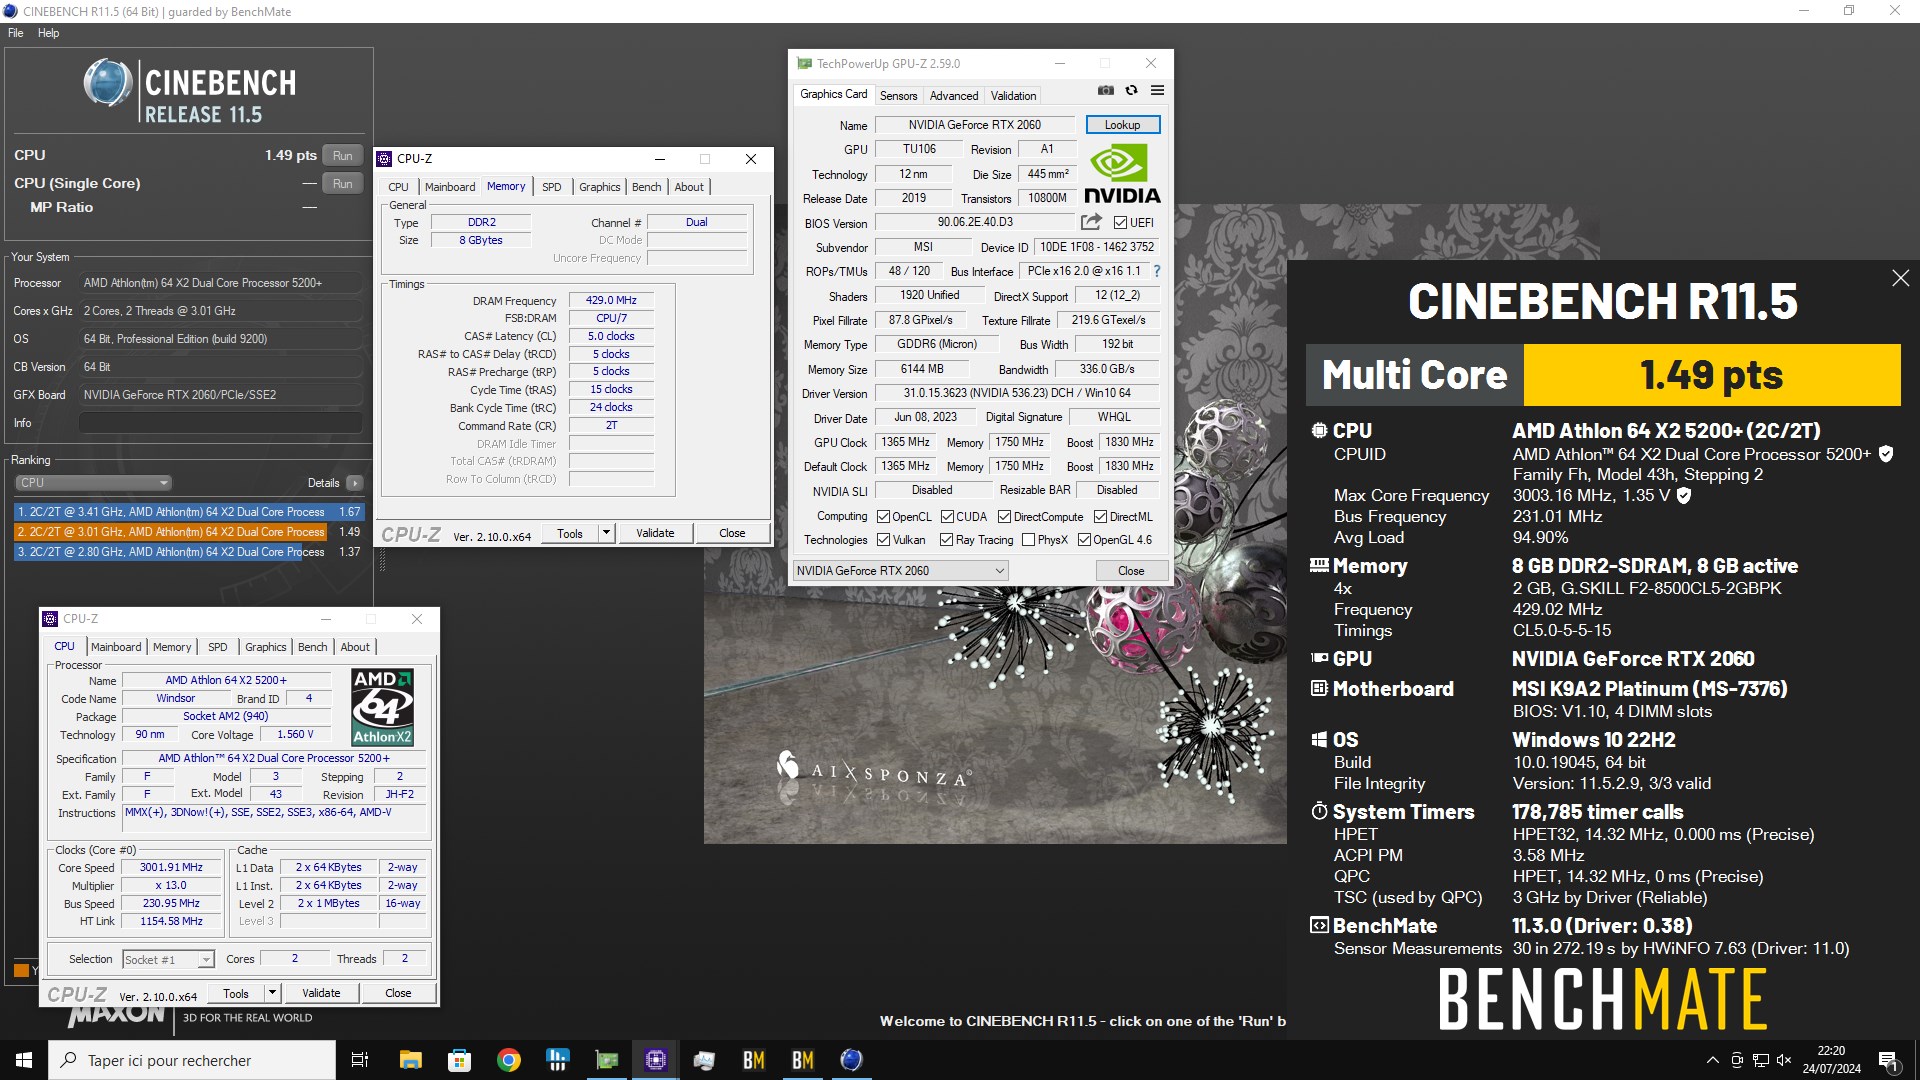Switch to SPD tab in CPU-Z Memory window
The height and width of the screenshot is (1080, 1920).
tap(551, 187)
